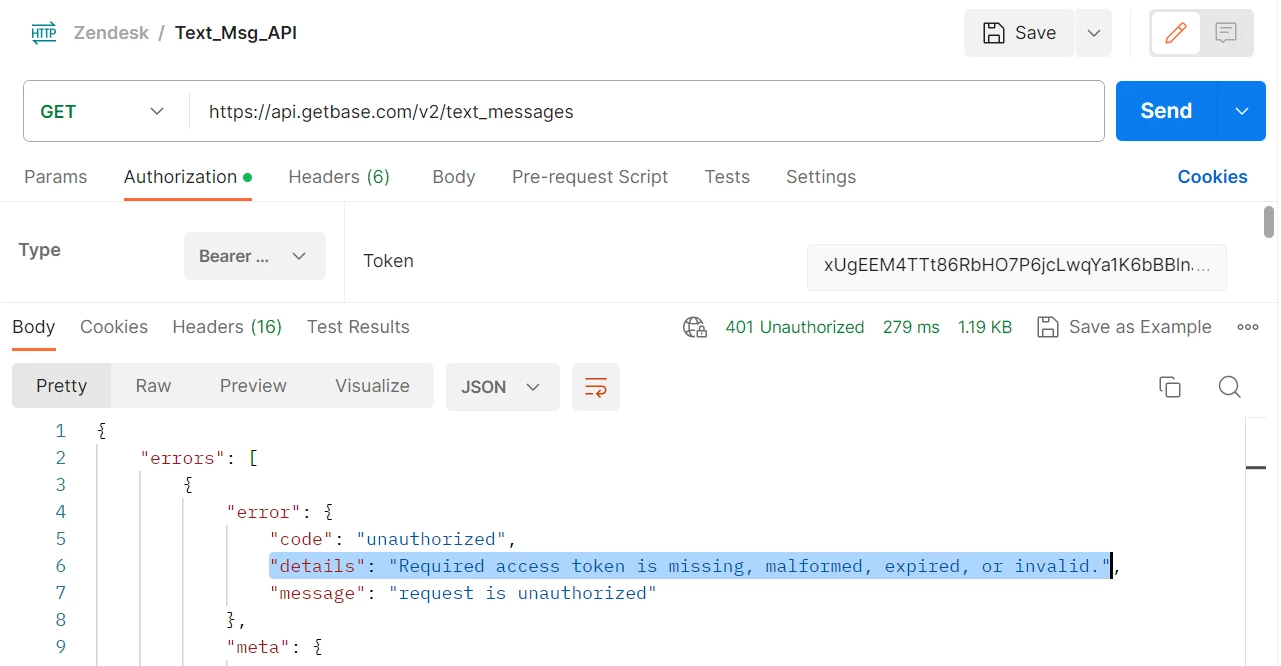
Task: Switch to the request Body tab
Action: pyautogui.click(x=453, y=177)
